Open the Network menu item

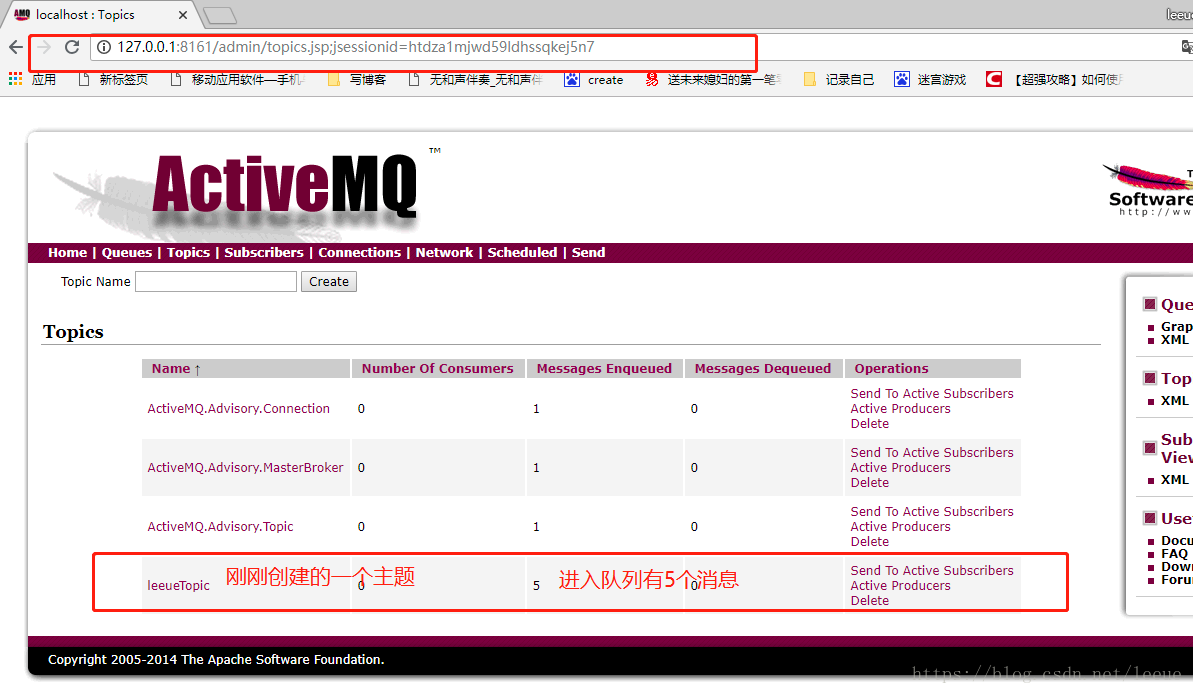[x=444, y=253]
